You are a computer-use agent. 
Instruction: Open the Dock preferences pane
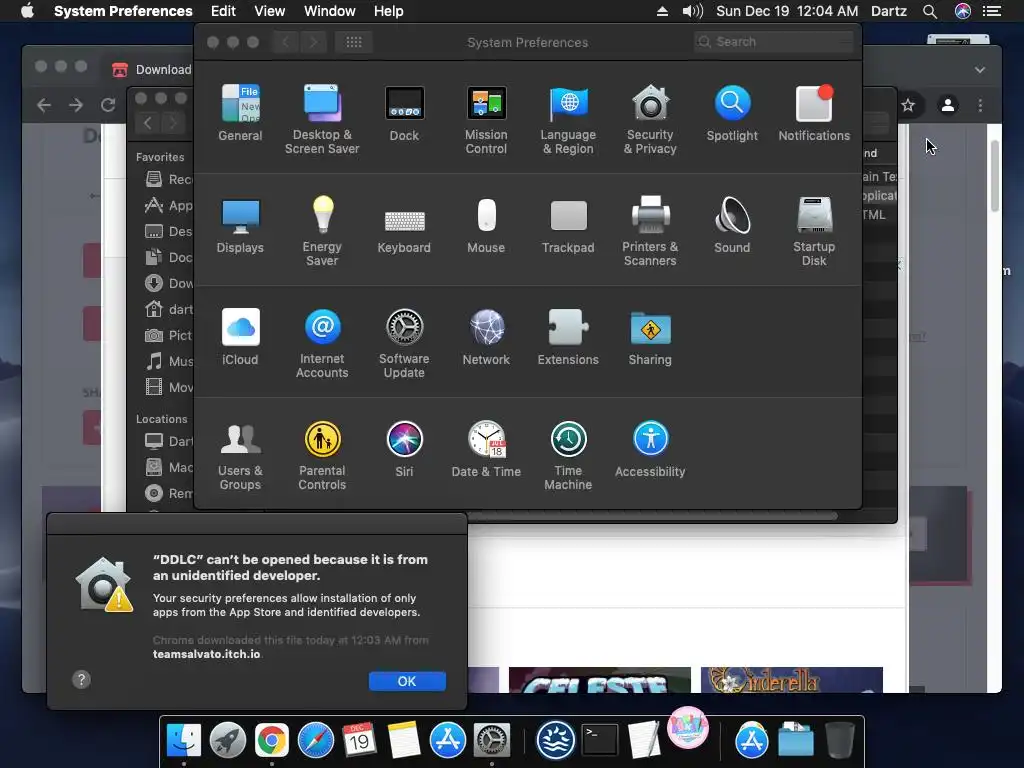pyautogui.click(x=404, y=113)
